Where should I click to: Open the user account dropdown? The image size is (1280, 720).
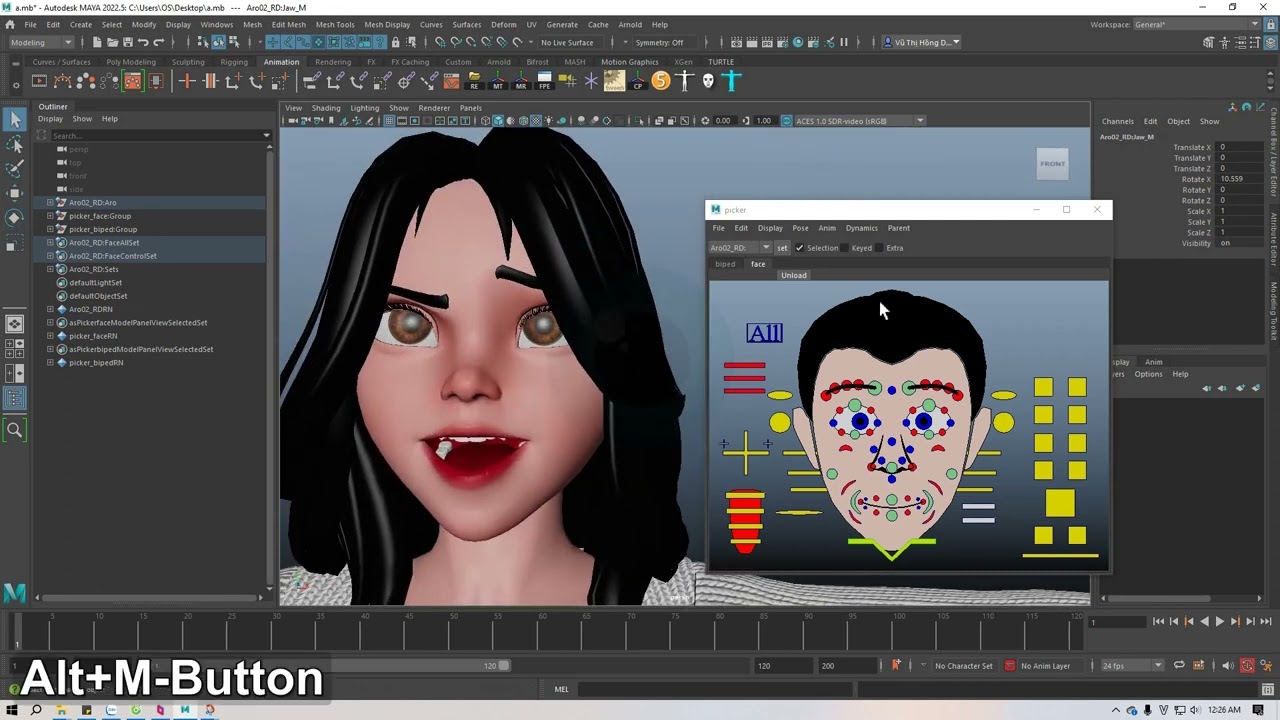pos(921,42)
